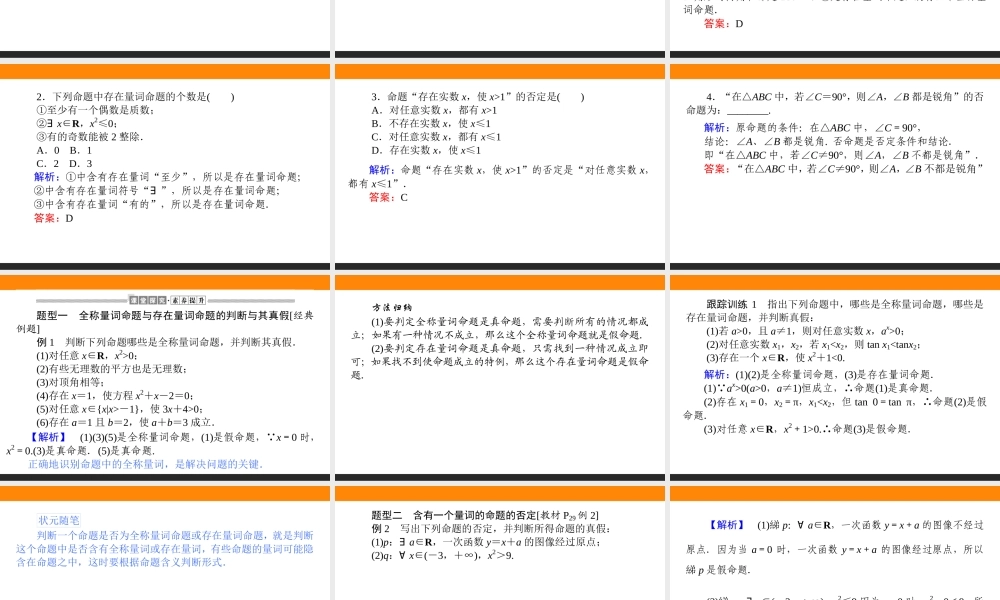Click the line '綈p是假命题'
The image size is (1000, 600).
pyautogui.click(x=719, y=570)
